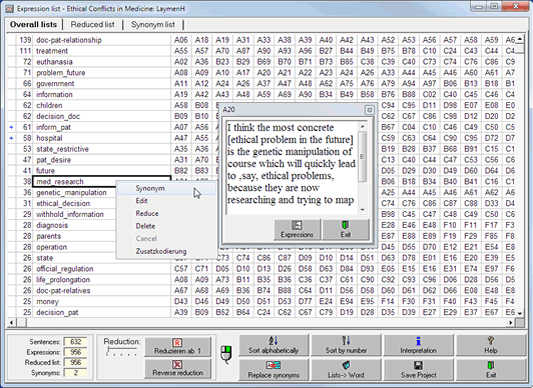The height and width of the screenshot is (388, 533).
Task: Click scroll-up arrow in A20 text box
Action: pos(362,126)
